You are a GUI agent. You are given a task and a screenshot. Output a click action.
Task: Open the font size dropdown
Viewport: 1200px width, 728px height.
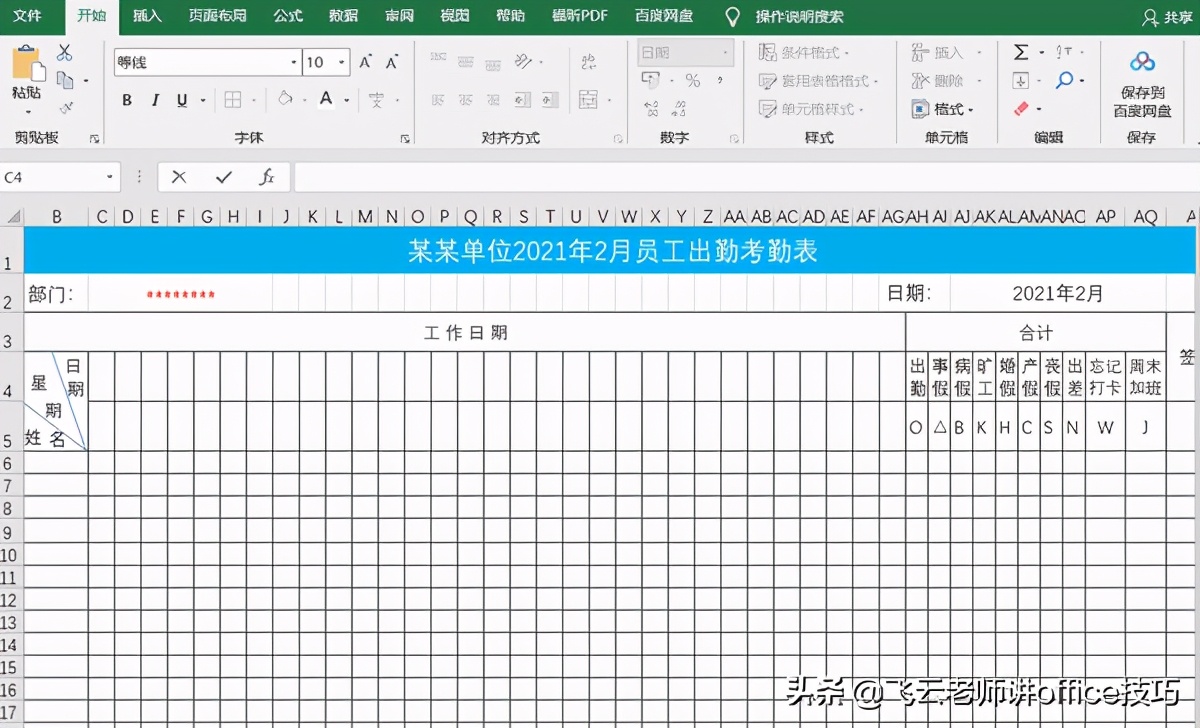(341, 62)
